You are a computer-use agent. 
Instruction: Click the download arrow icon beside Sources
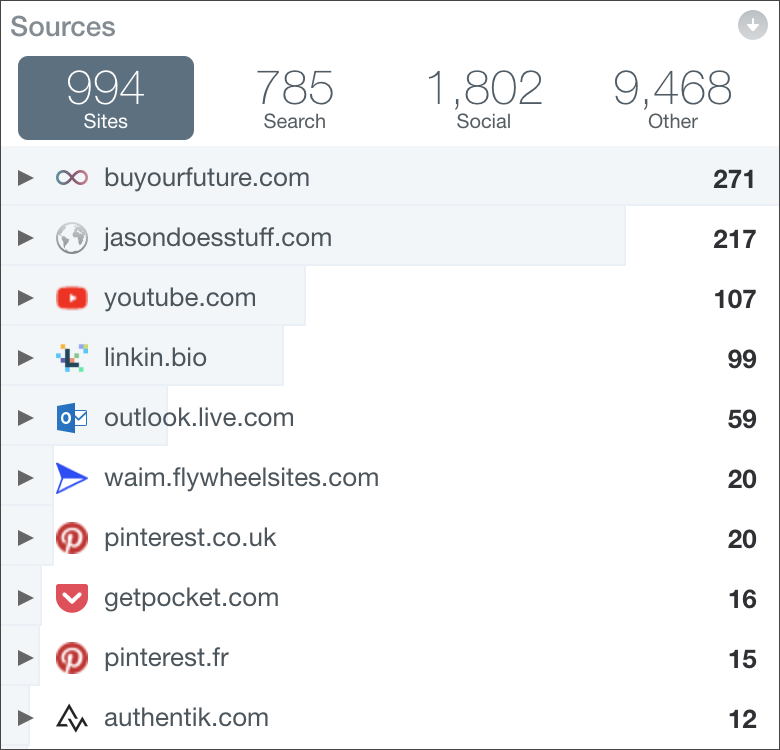tap(753, 25)
